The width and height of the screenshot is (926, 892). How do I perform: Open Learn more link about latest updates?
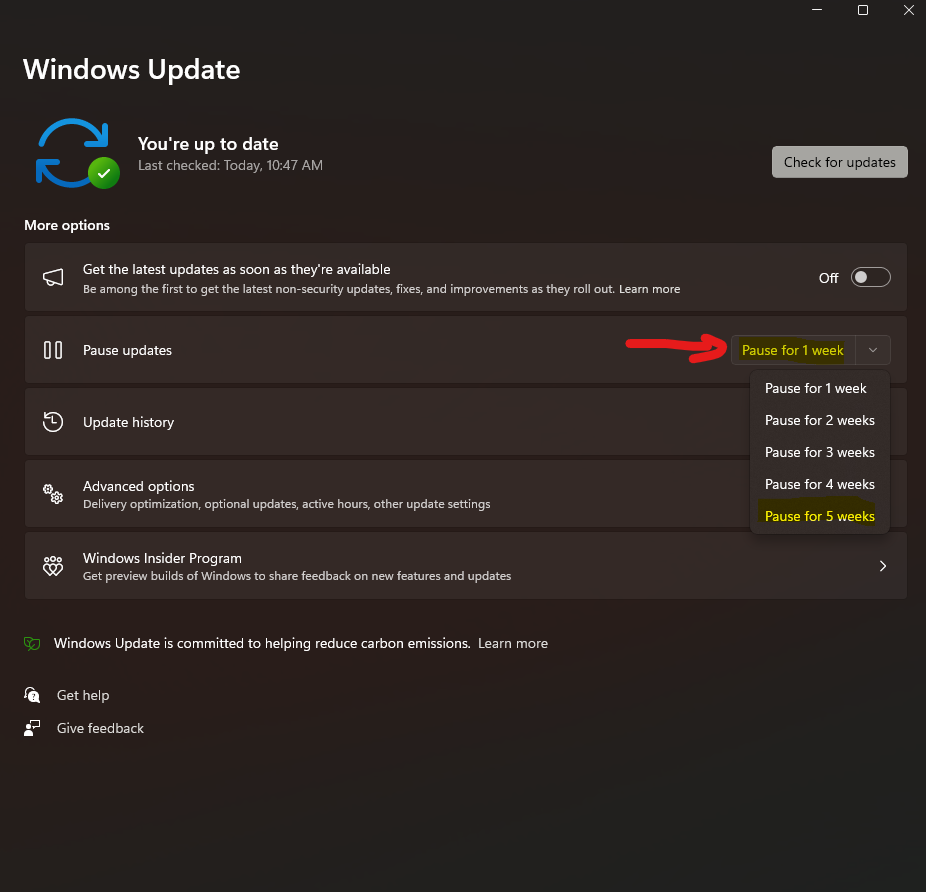coord(649,289)
